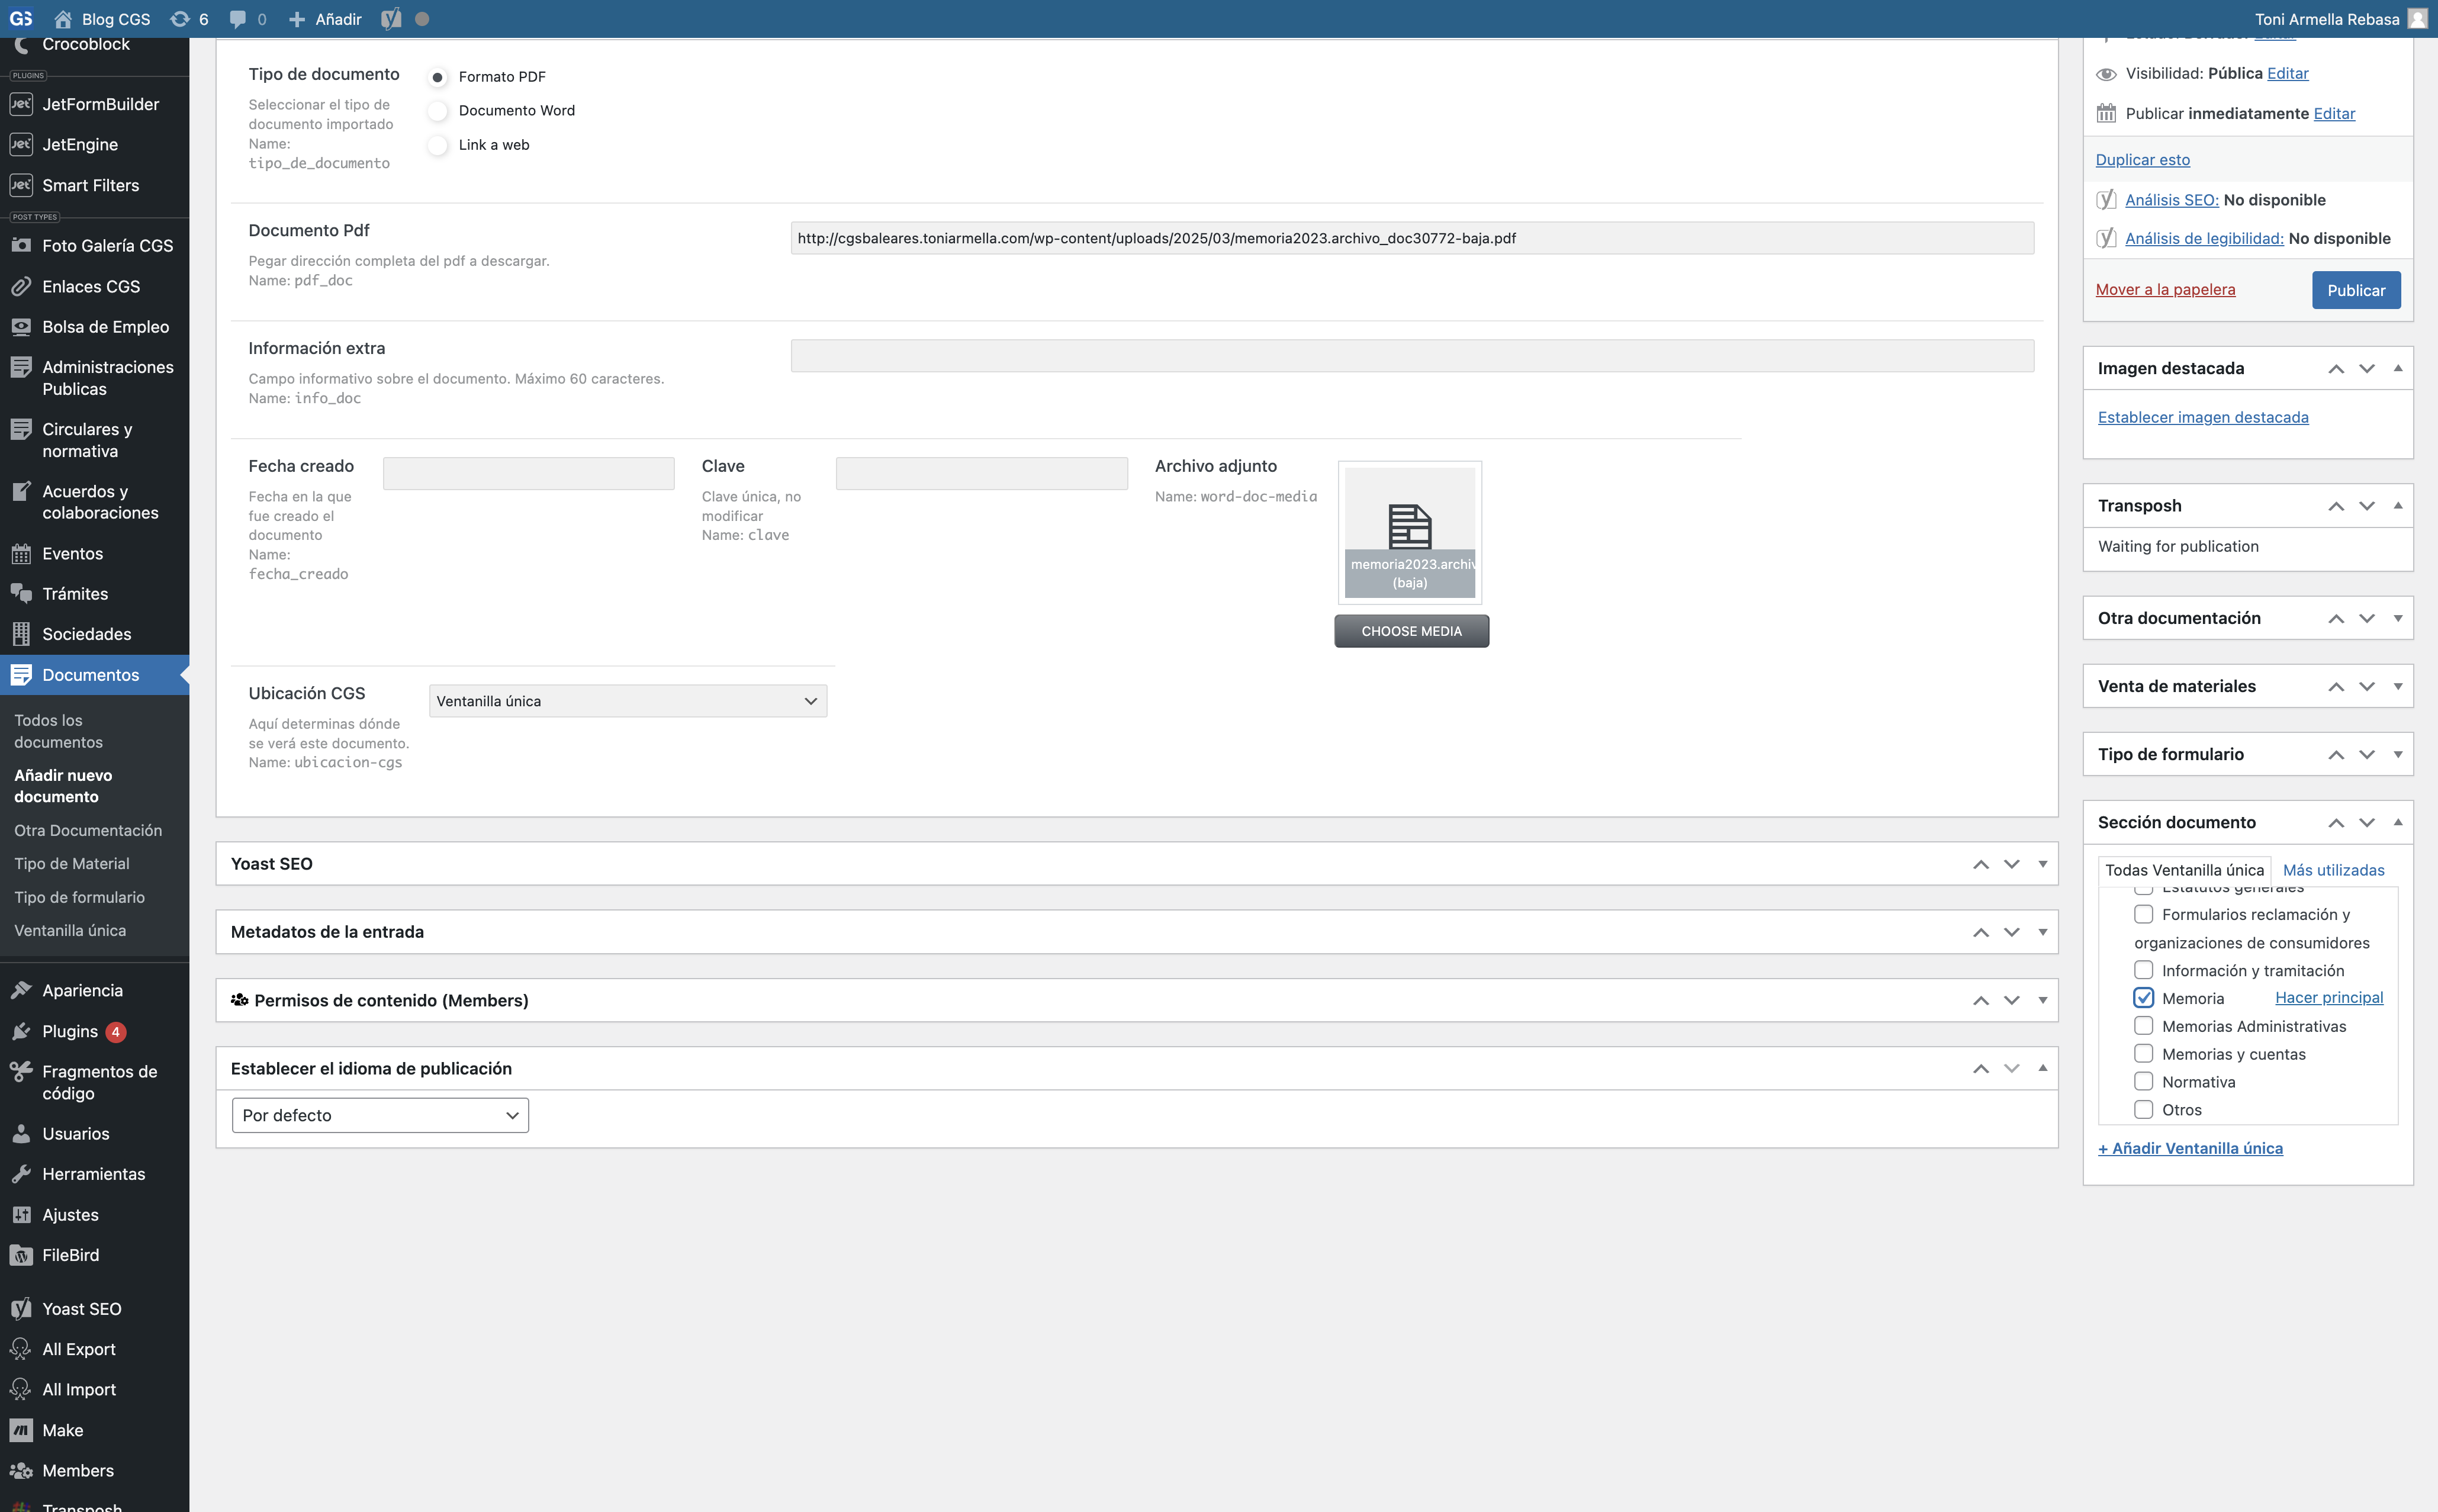Viewport: 2438px width, 1512px height.
Task: Click the Blog CGS home icon
Action: point(63,19)
